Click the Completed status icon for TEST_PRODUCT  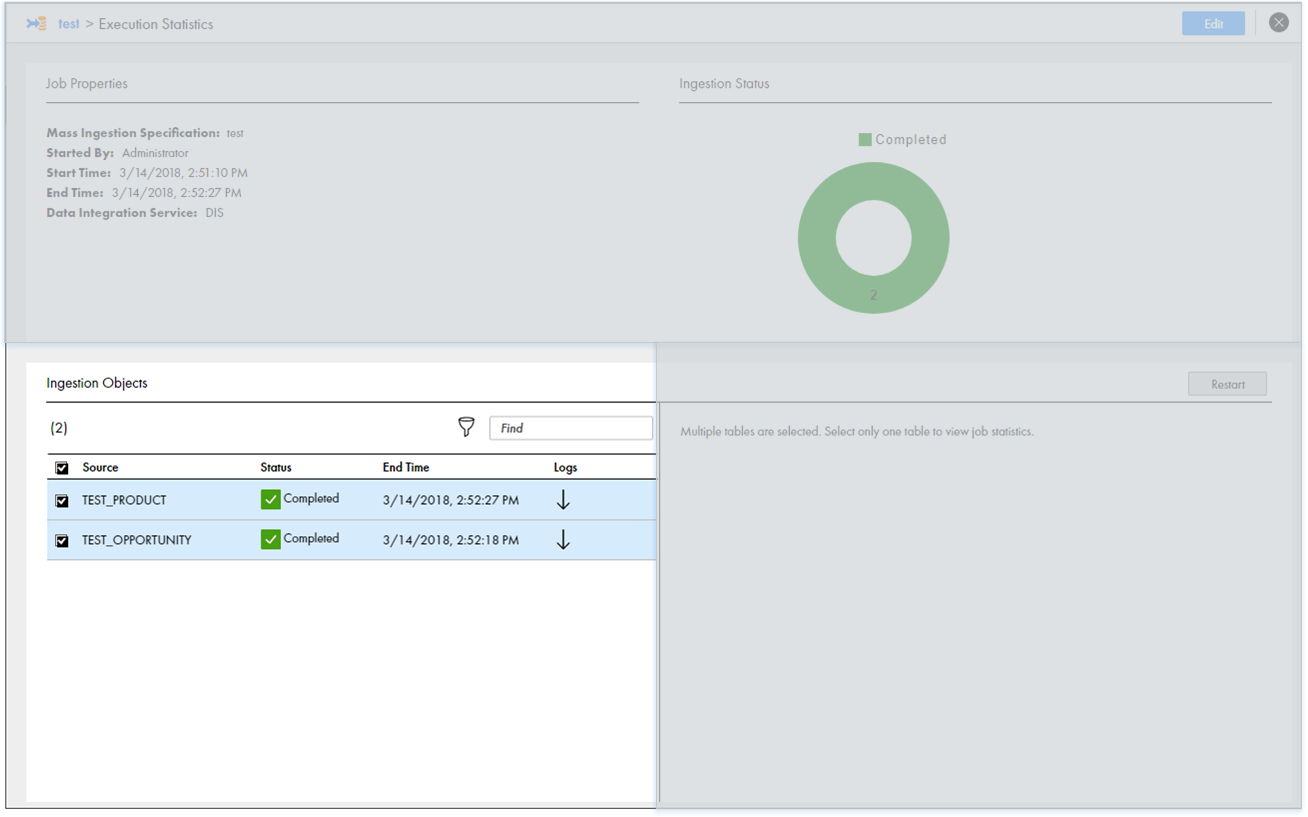tap(270, 499)
